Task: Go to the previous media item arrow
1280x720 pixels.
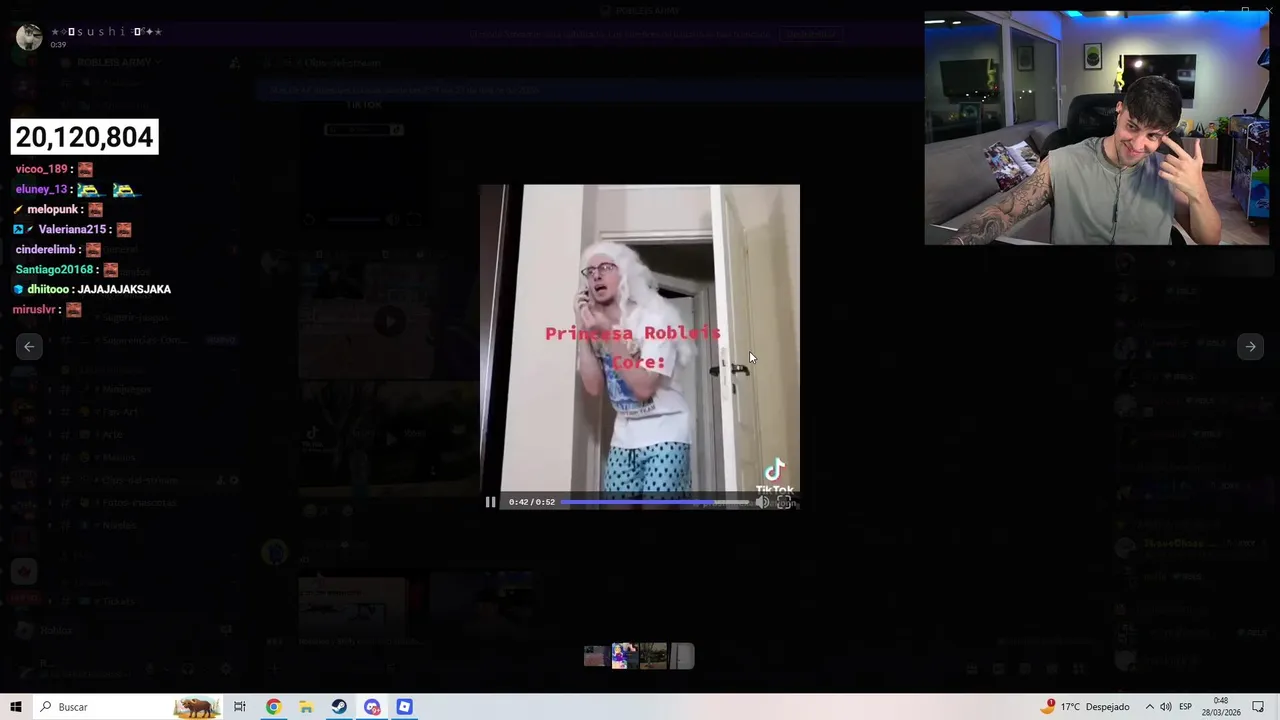Action: click(x=29, y=346)
